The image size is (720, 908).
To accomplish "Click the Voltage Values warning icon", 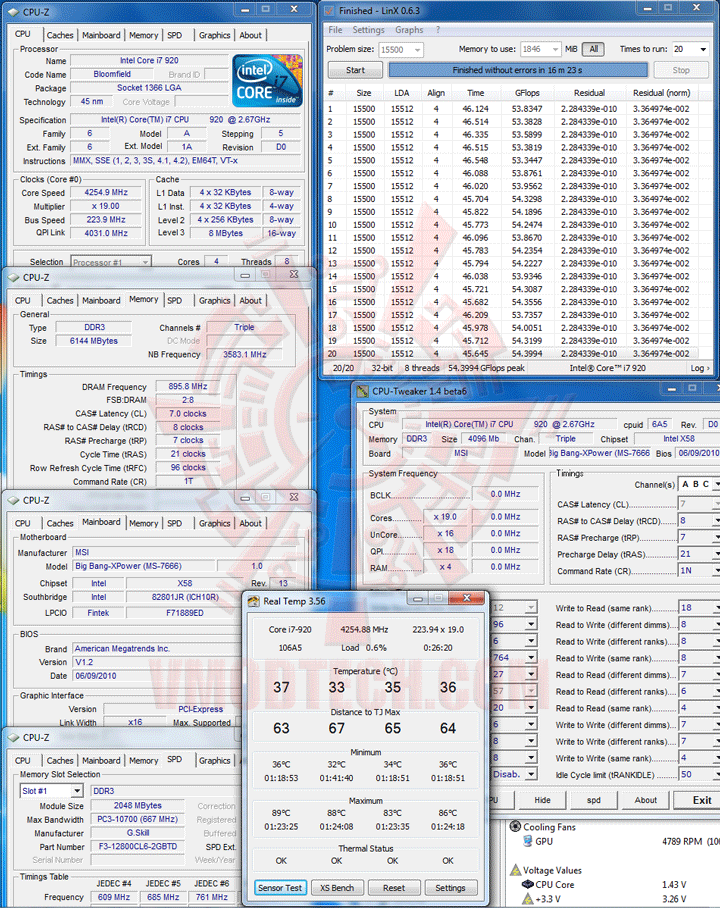I will (x=515, y=870).
